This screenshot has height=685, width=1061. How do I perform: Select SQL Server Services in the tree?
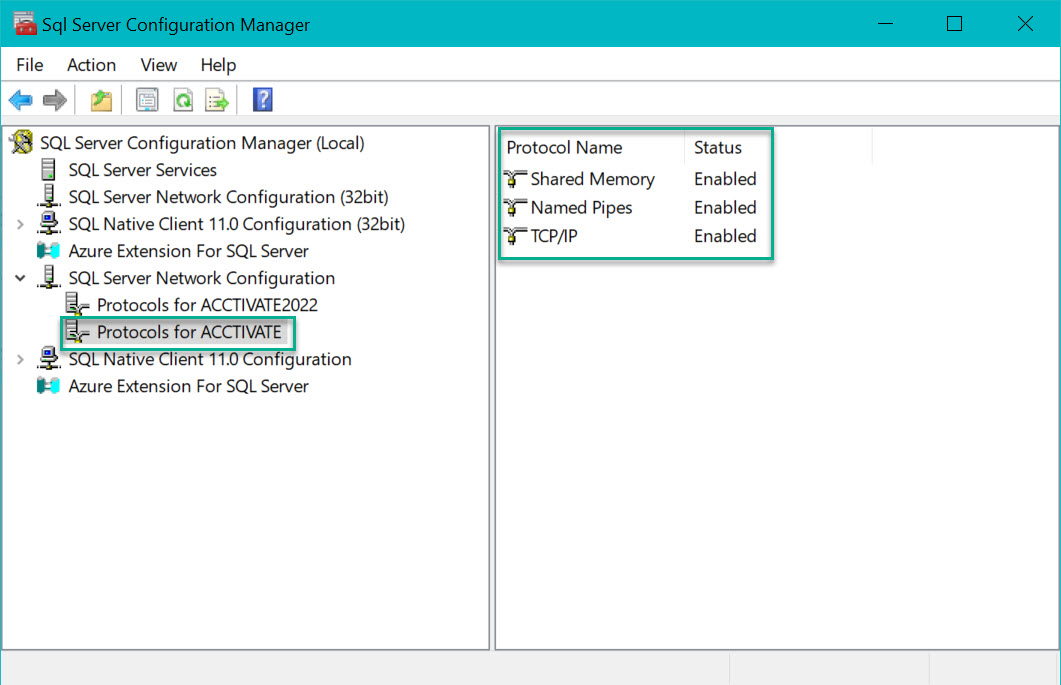tap(143, 170)
